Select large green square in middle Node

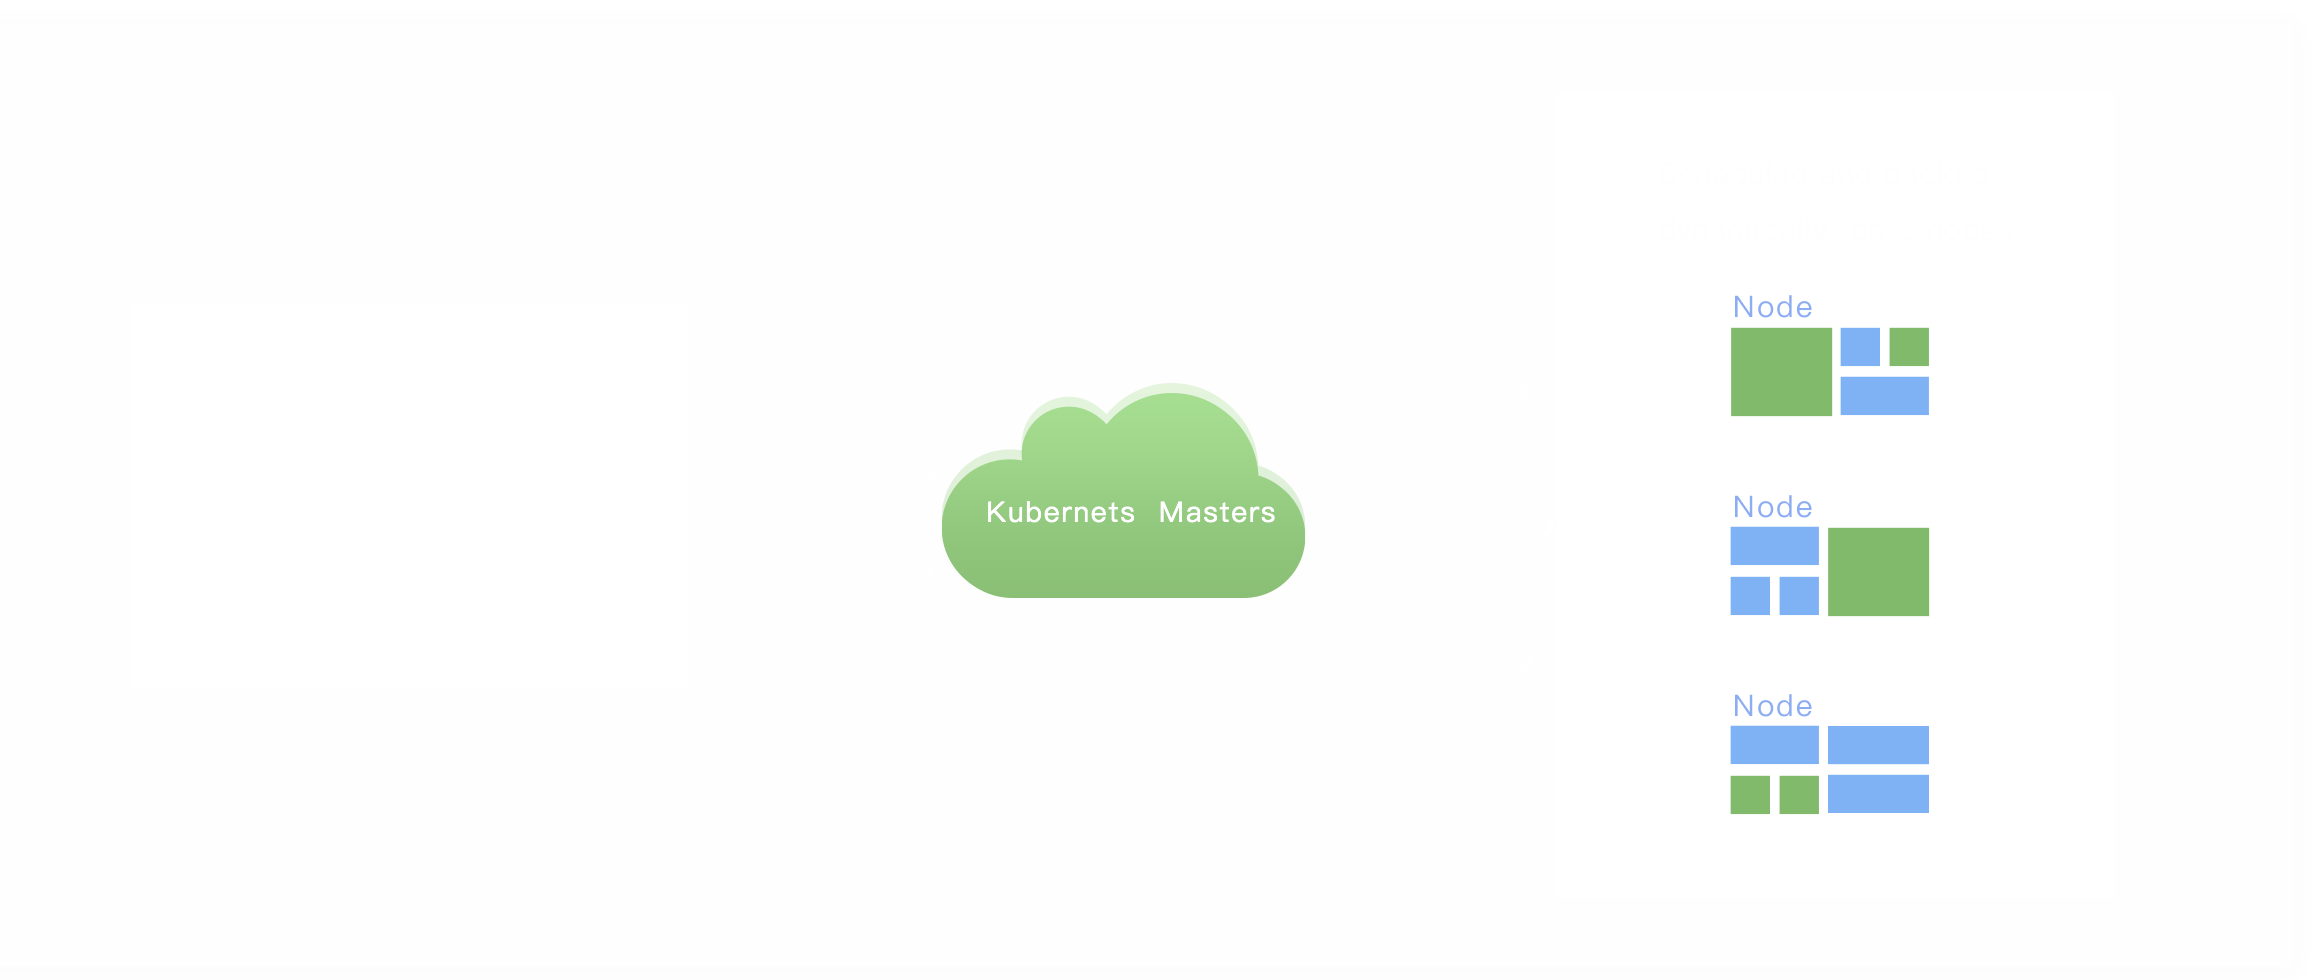(x=1878, y=572)
